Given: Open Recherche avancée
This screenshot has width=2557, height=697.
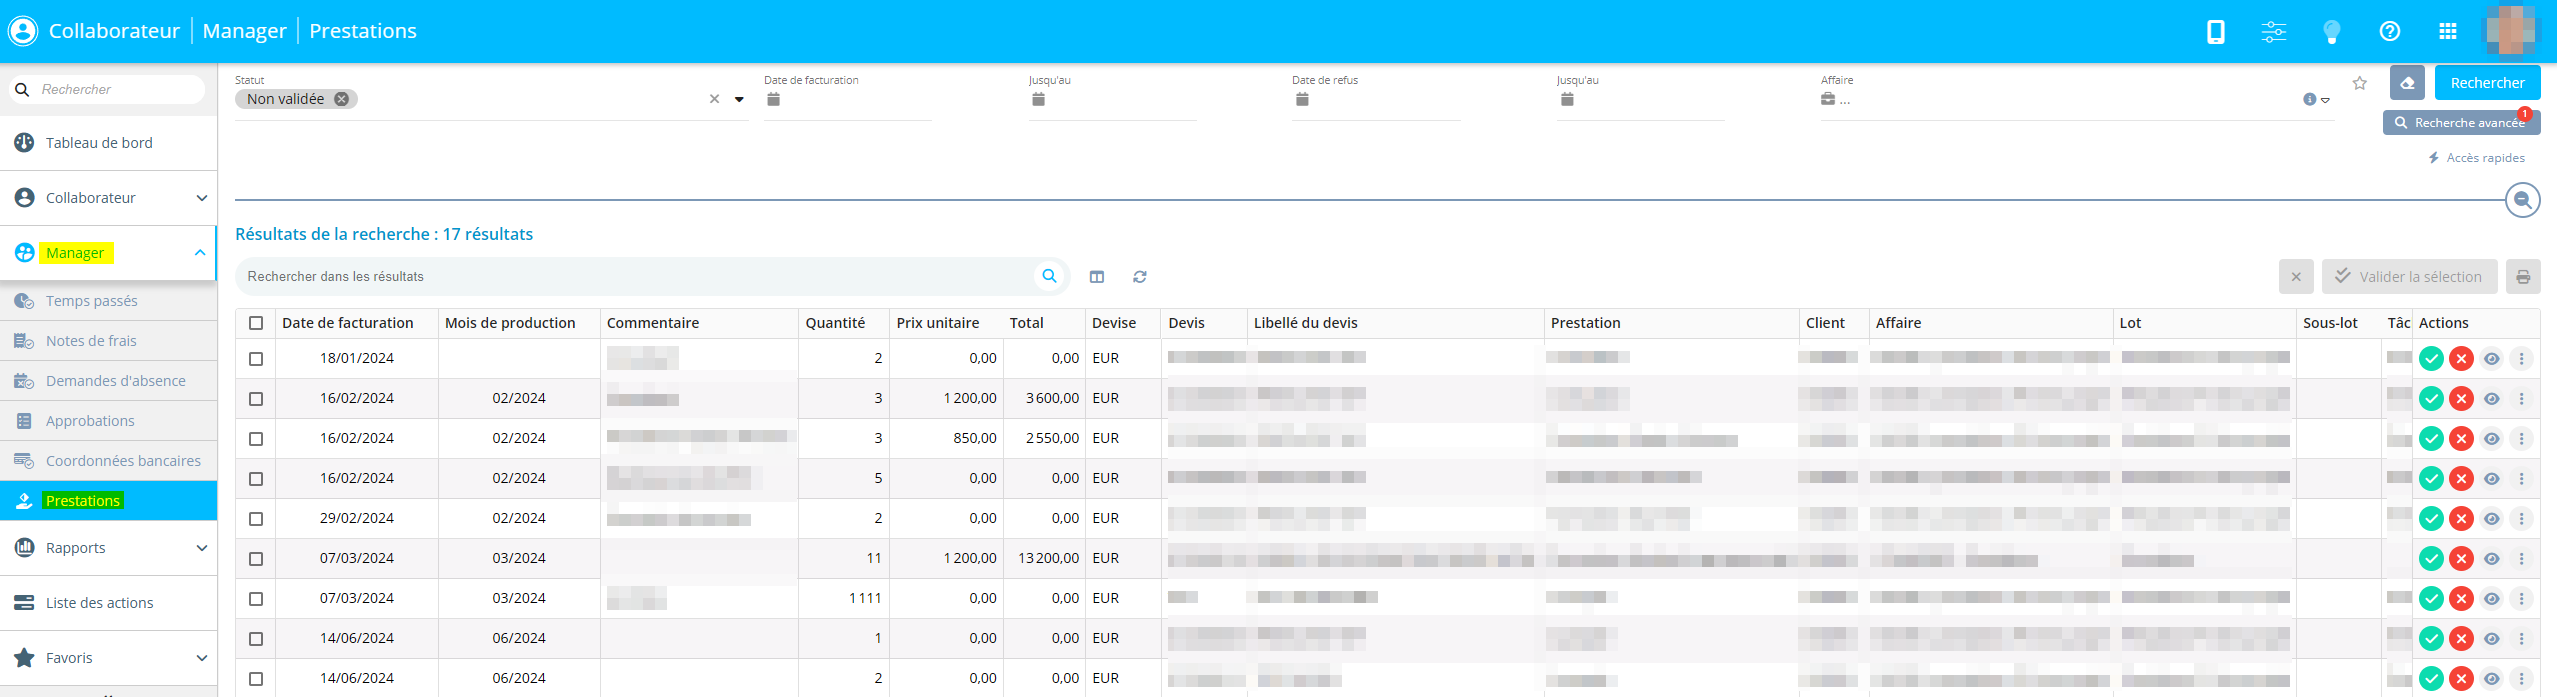Looking at the screenshot, I should 2461,123.
